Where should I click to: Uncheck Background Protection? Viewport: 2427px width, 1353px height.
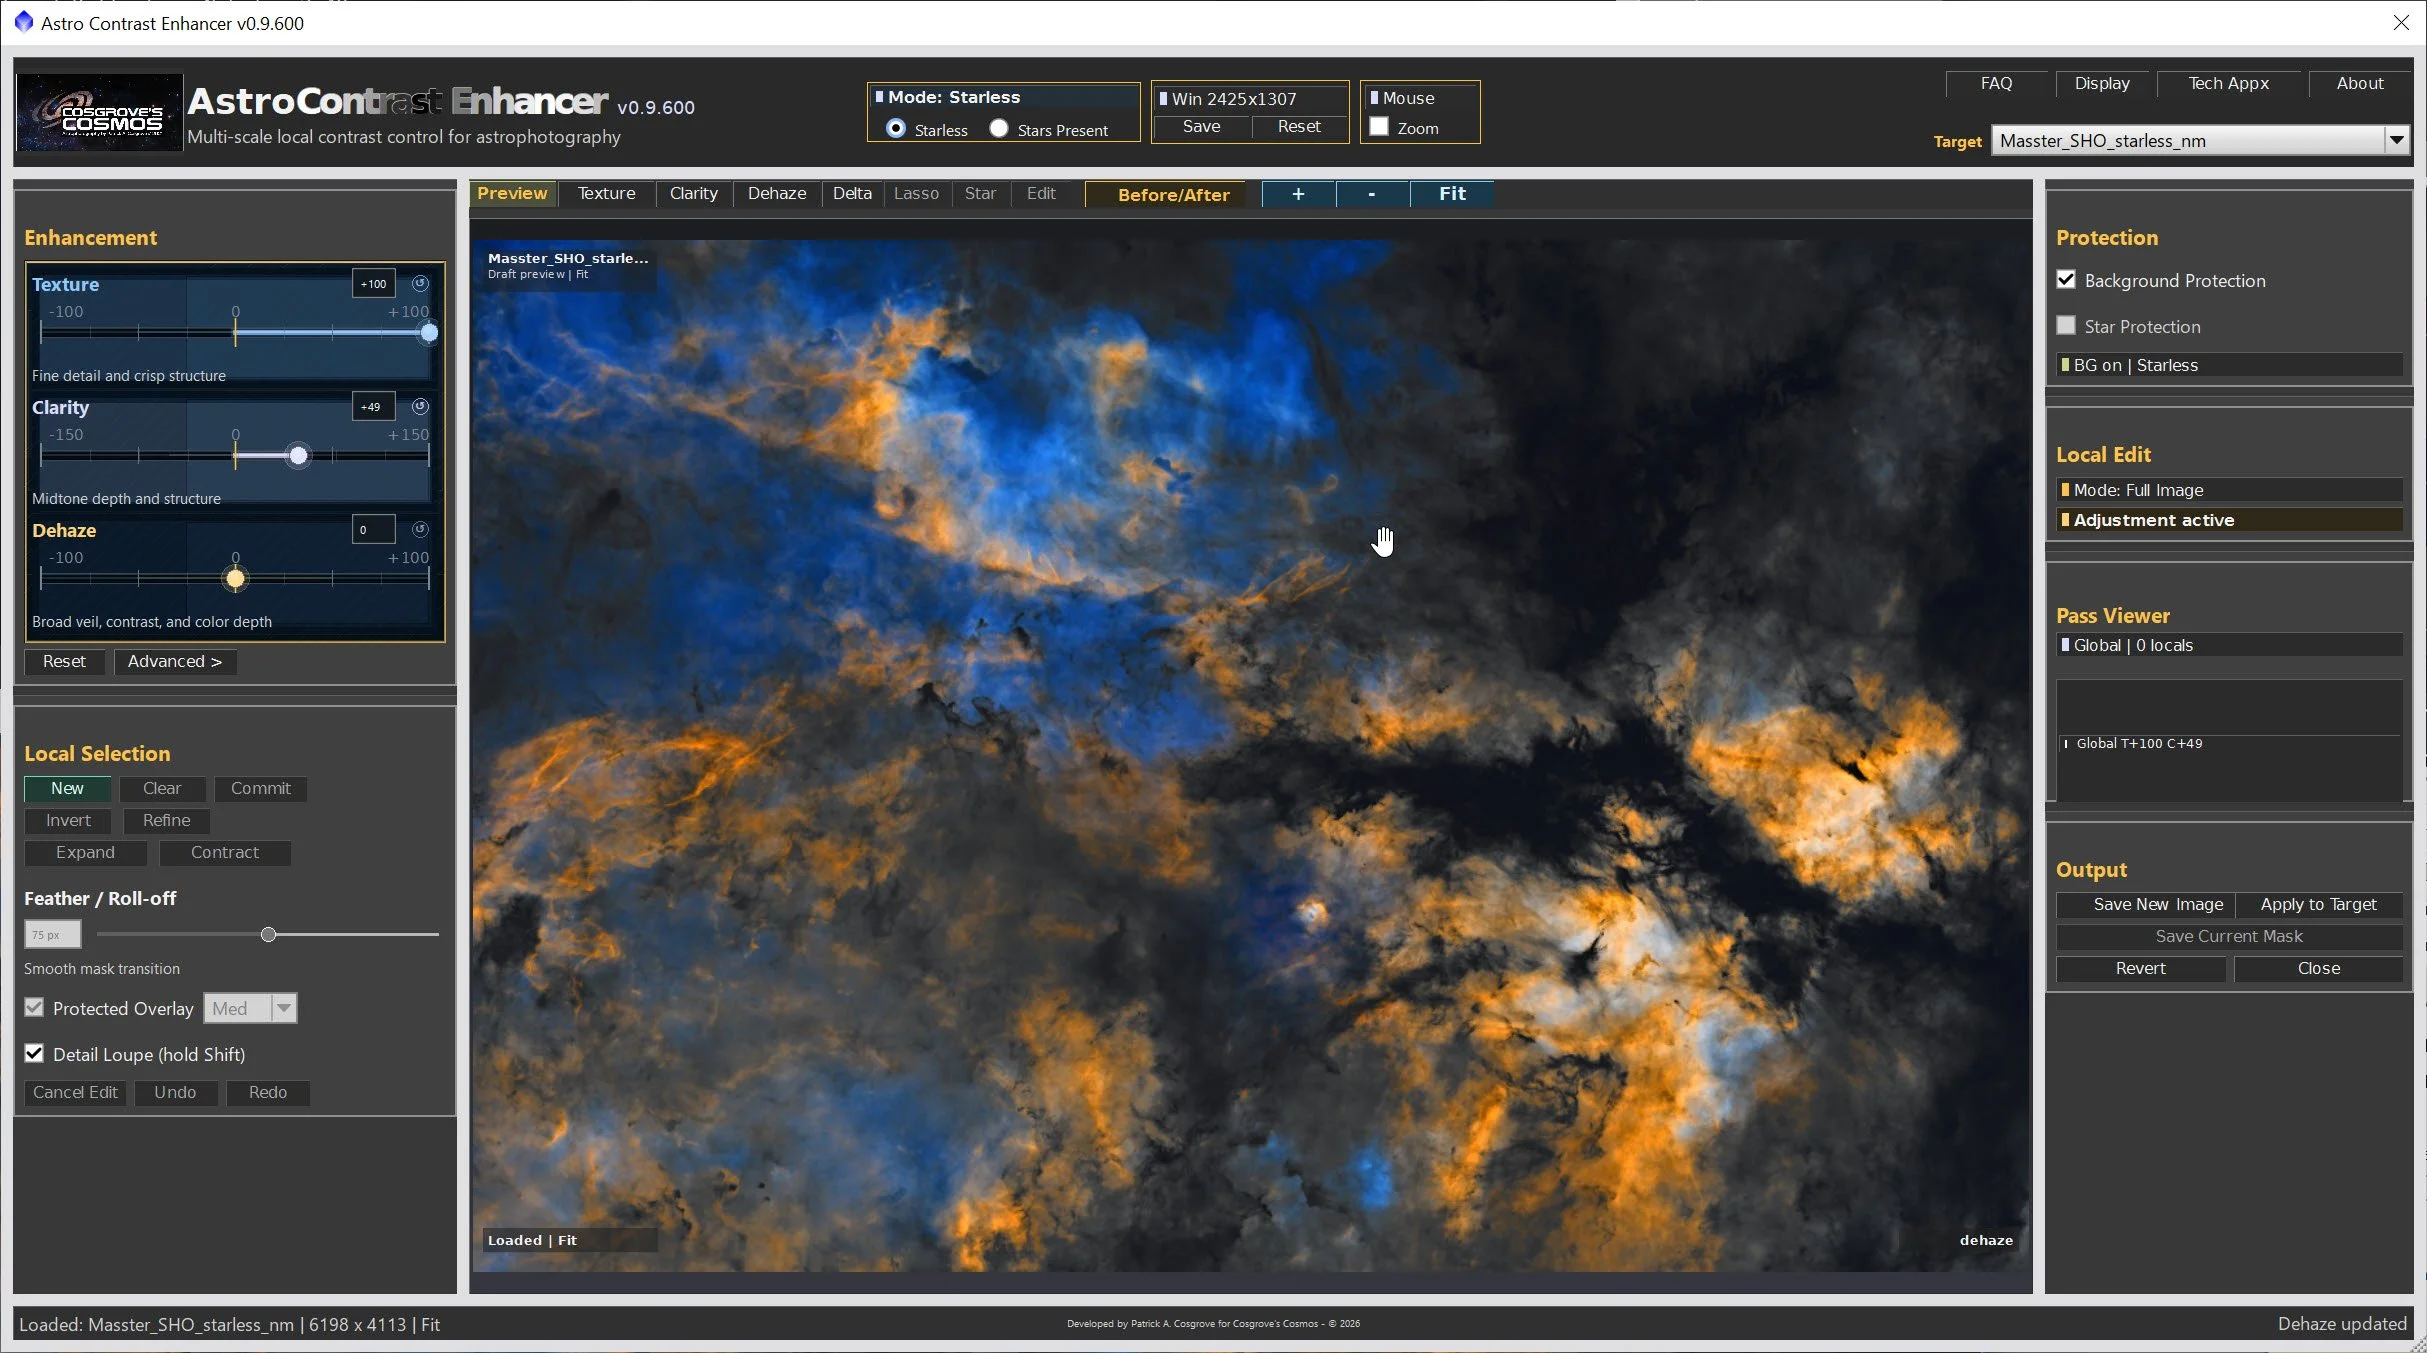point(2066,280)
